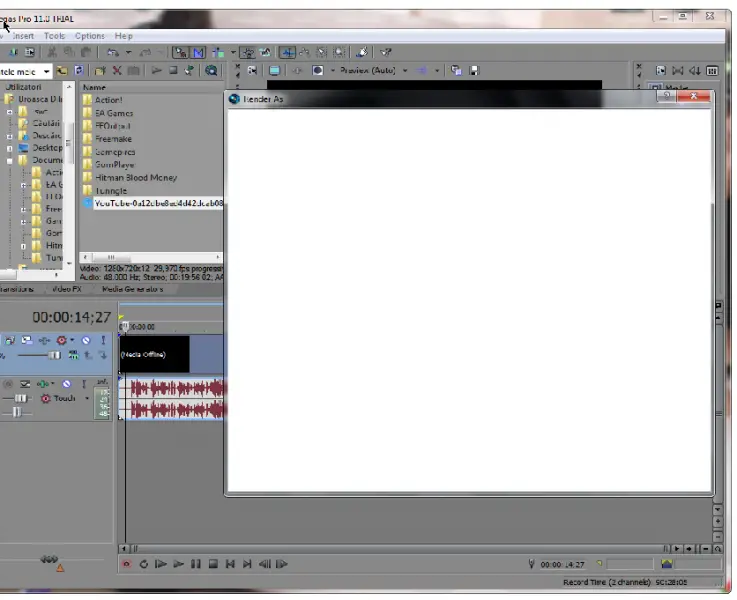This screenshot has height=600, width=737.
Task: Open the Tools menu
Action: pyautogui.click(x=55, y=36)
